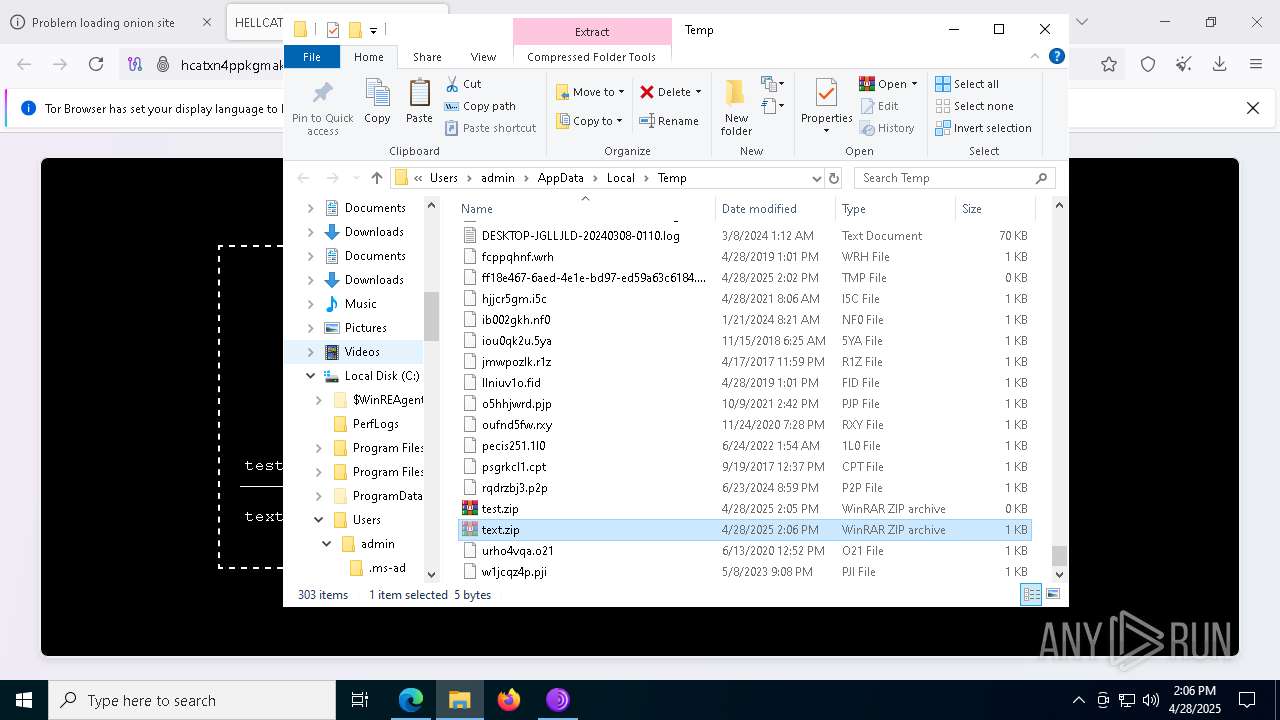Screen dimensions: 1280x720
Task: Open Tor Browser taskbar icon
Action: (558, 700)
